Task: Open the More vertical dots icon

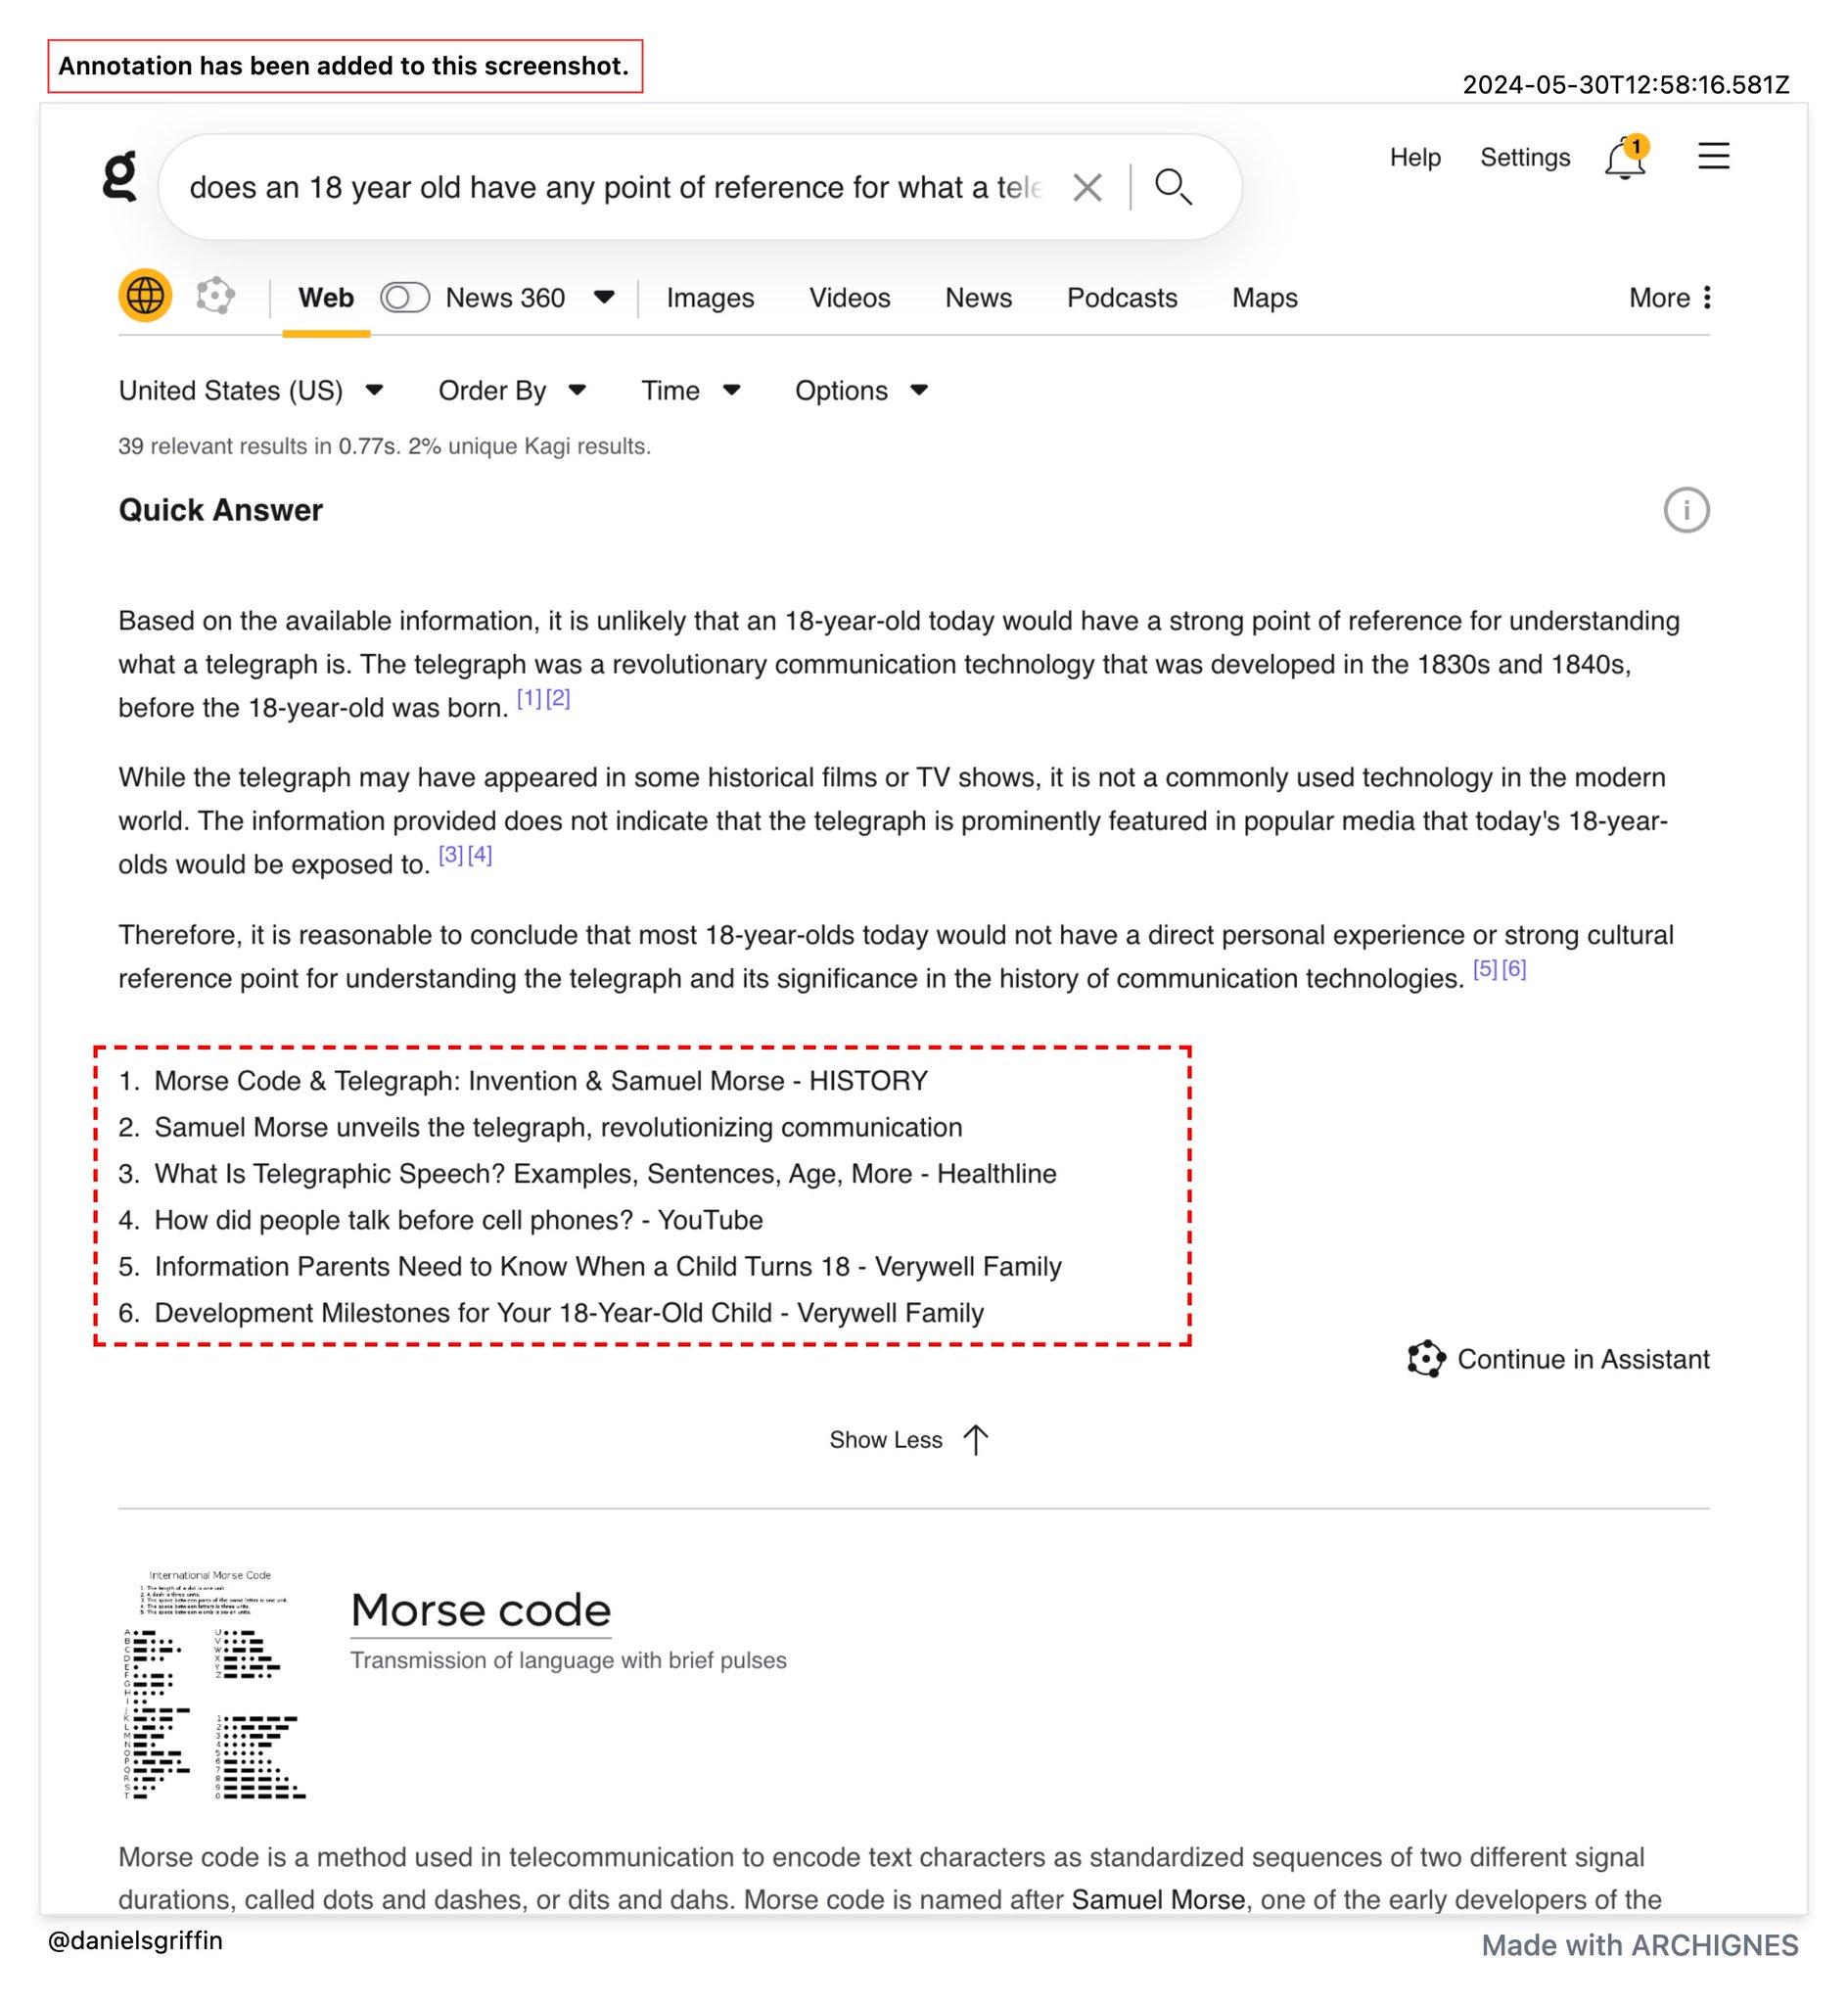Action: 1707,297
